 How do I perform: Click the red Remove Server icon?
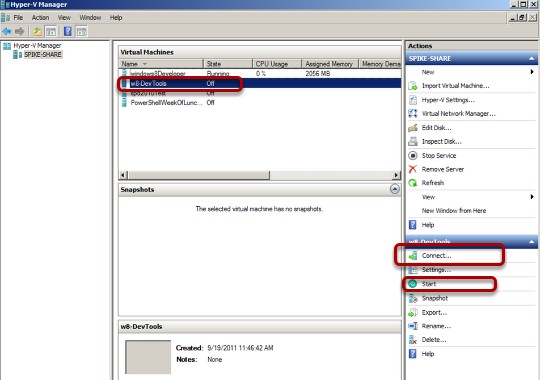413,169
